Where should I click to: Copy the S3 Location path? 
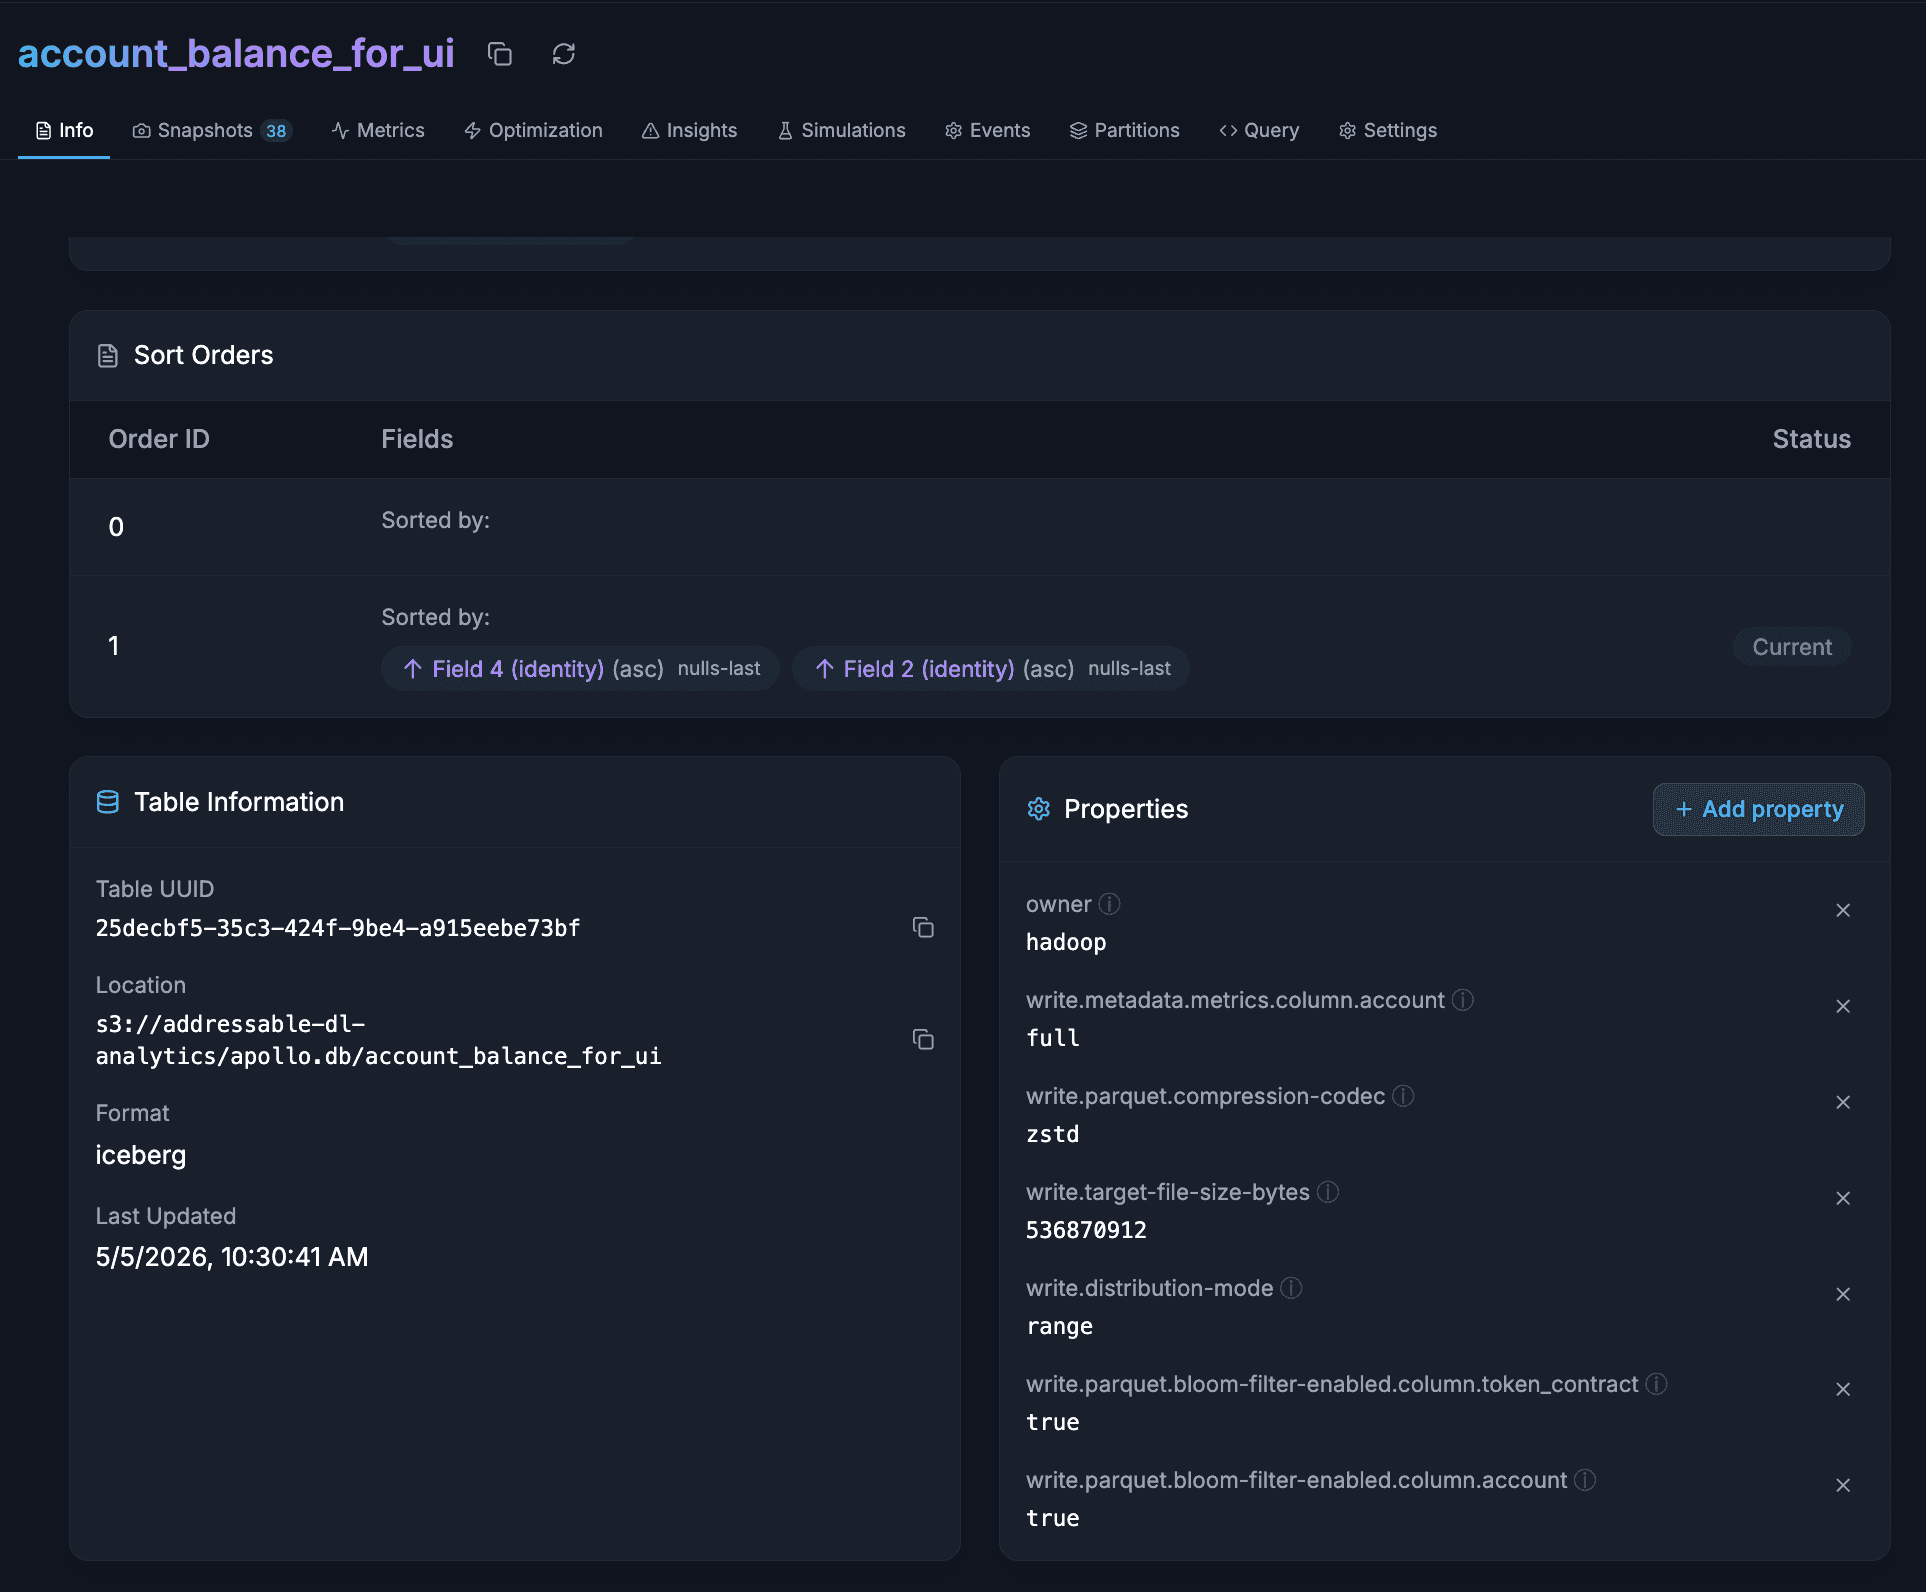point(923,1040)
